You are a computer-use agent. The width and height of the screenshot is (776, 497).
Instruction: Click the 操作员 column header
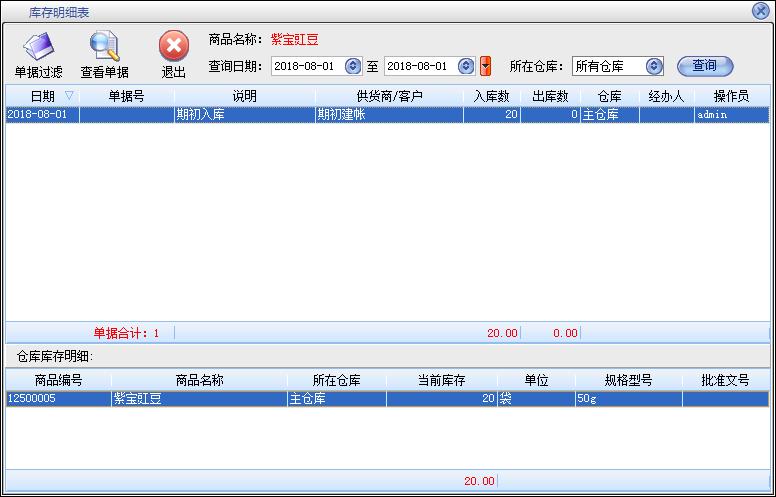coord(731,96)
